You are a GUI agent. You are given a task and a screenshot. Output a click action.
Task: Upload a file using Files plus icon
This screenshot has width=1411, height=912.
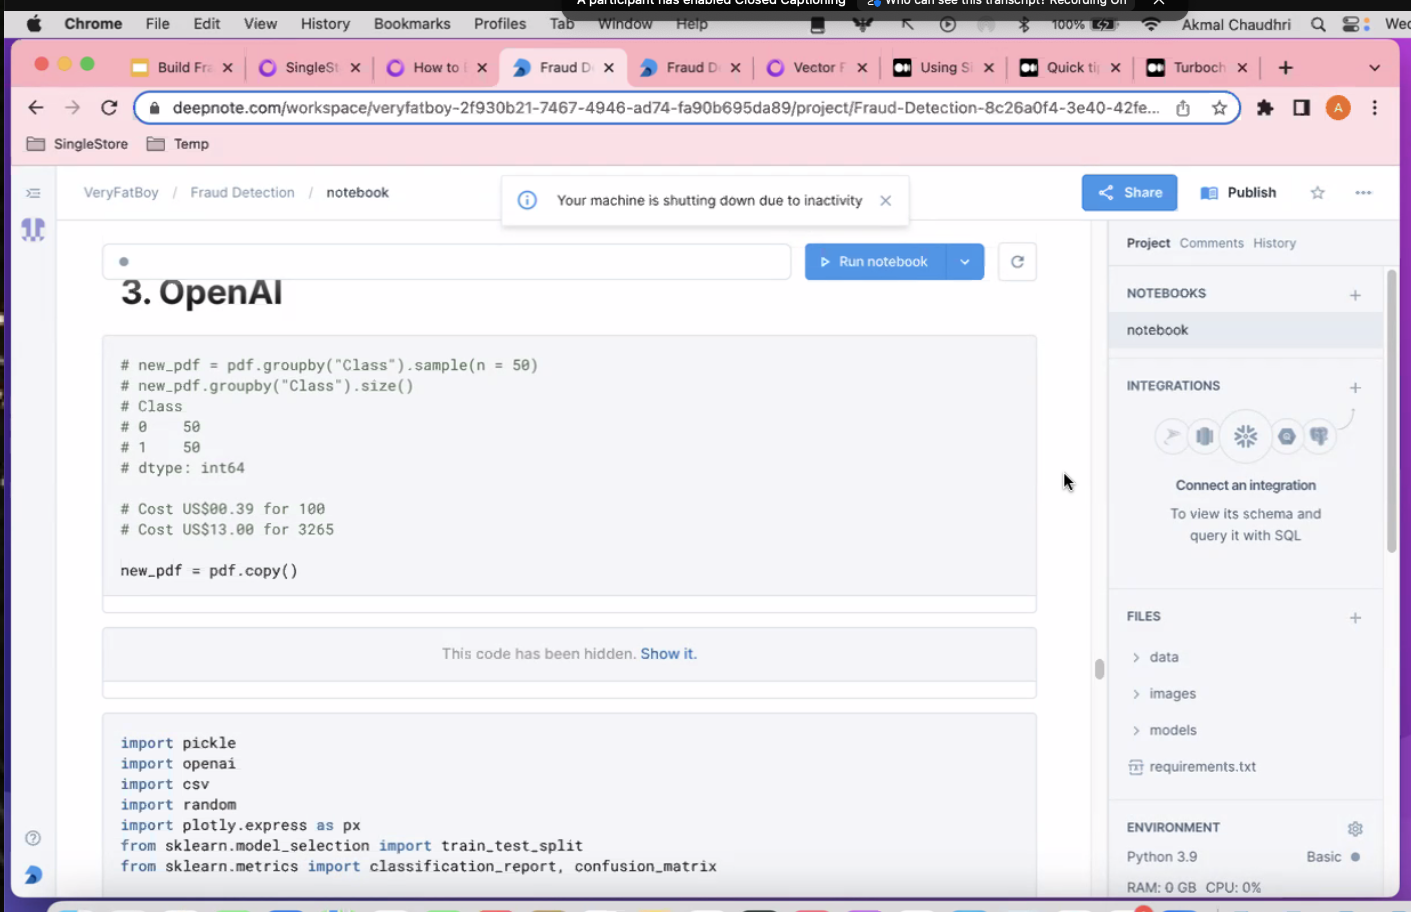pos(1355,618)
